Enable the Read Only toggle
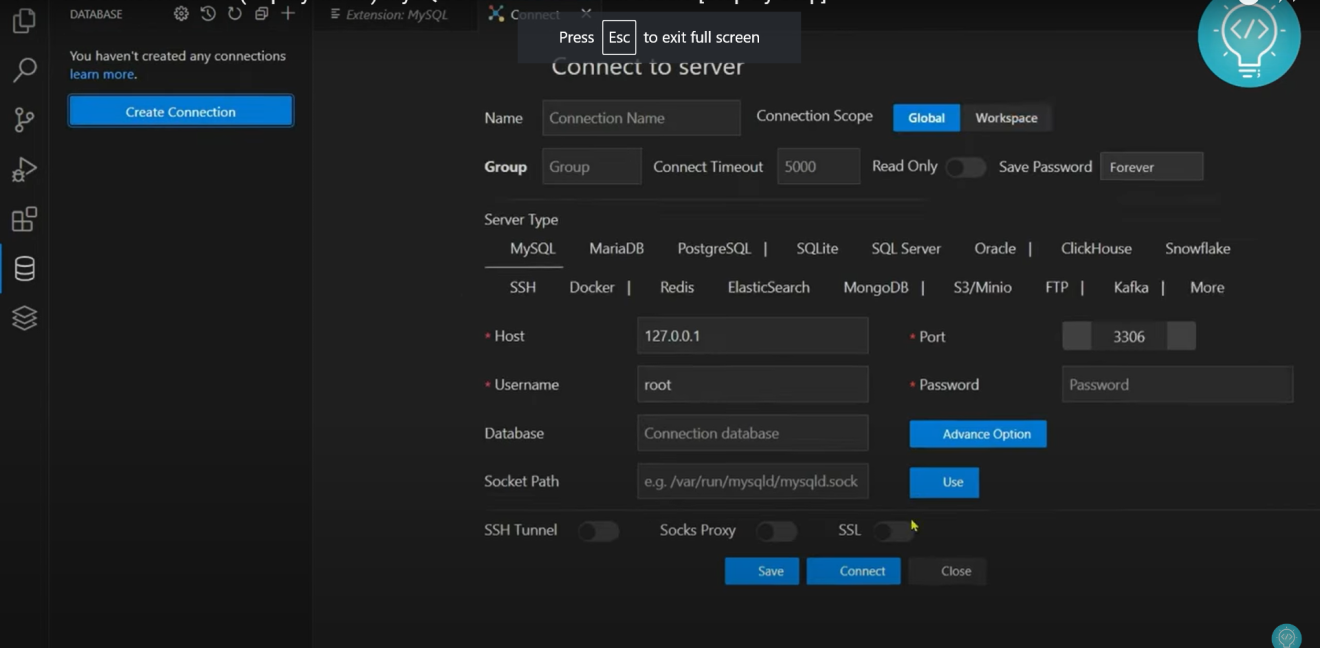The width and height of the screenshot is (1320, 648). coord(966,168)
